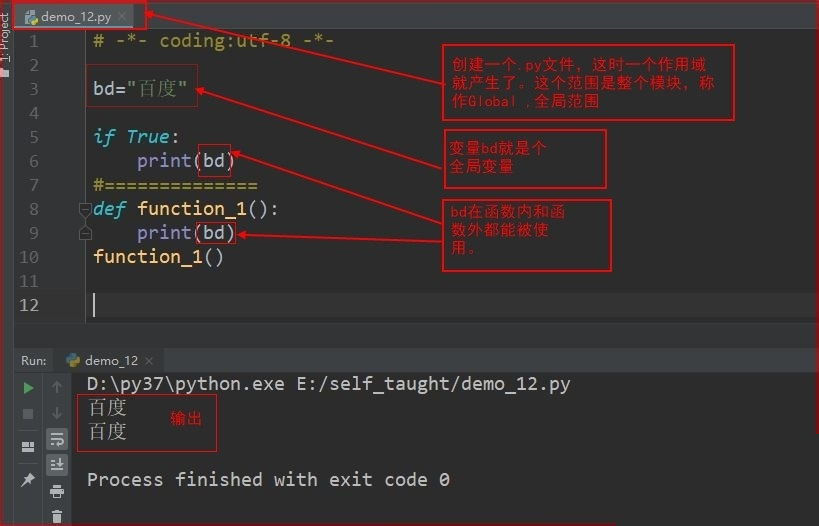Close the demo_12.py editor tab

[123, 17]
